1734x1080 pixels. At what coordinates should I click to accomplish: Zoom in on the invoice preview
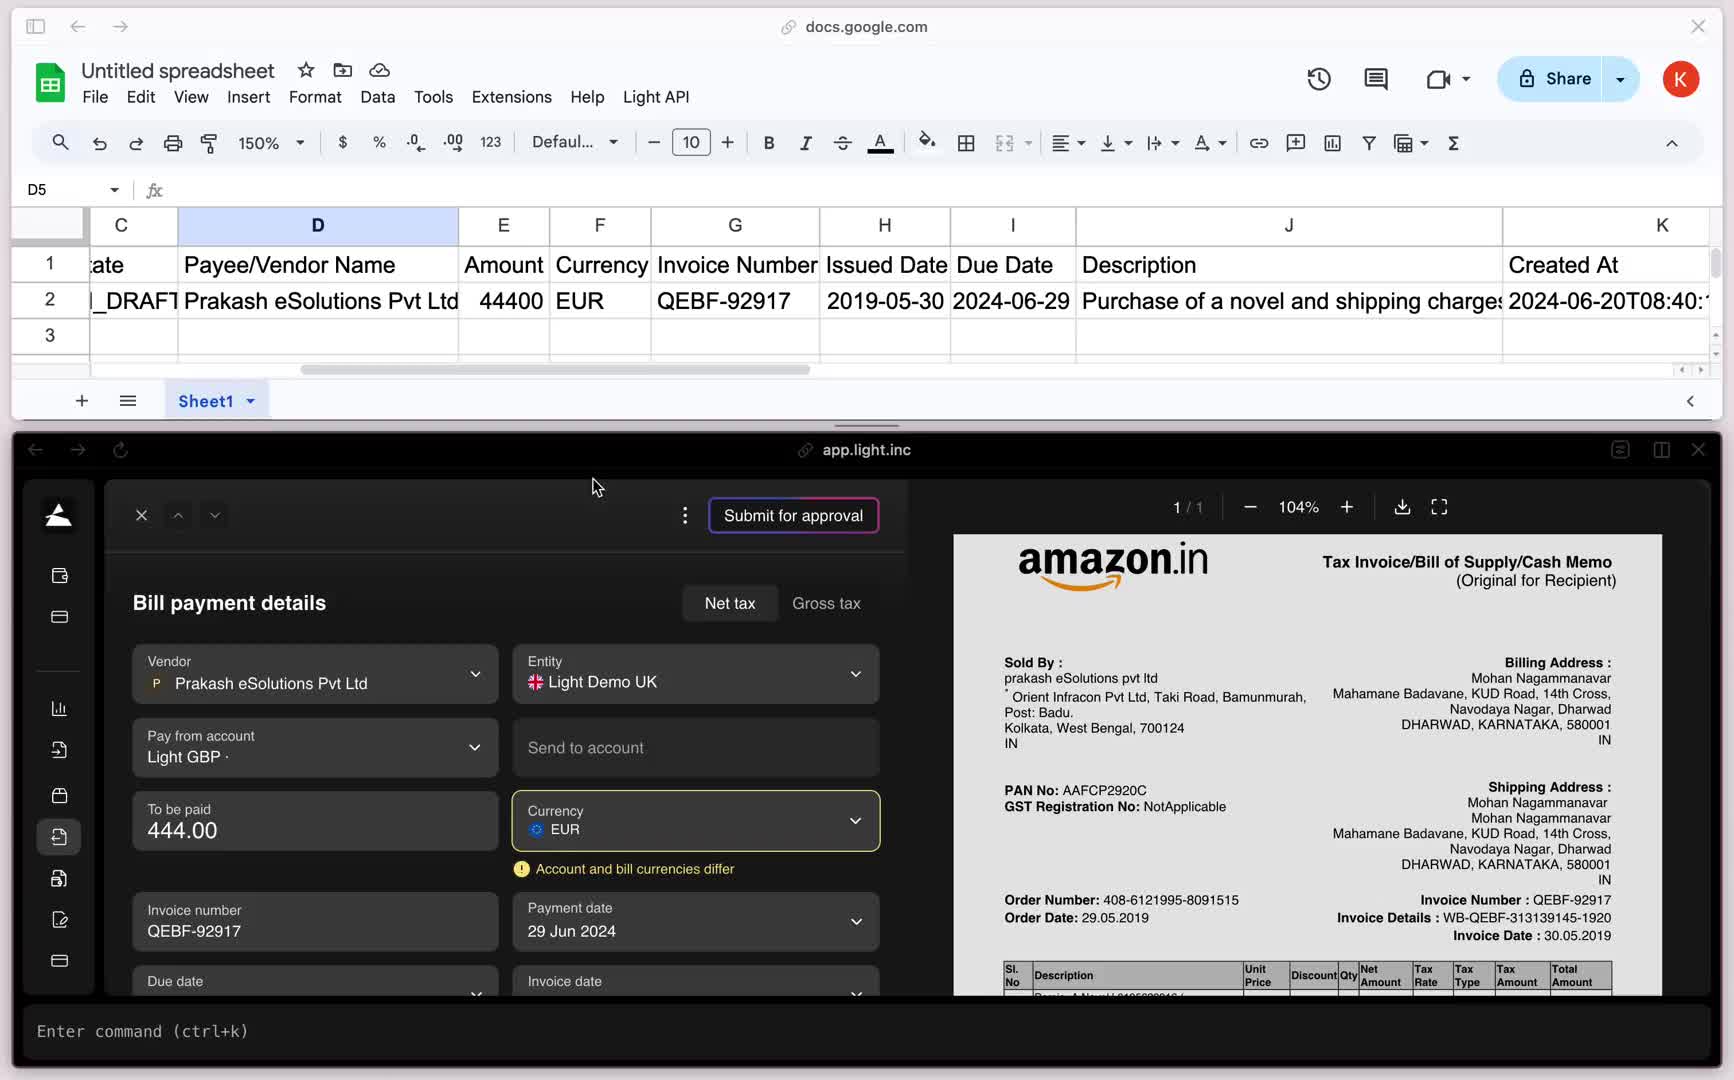coord(1347,507)
